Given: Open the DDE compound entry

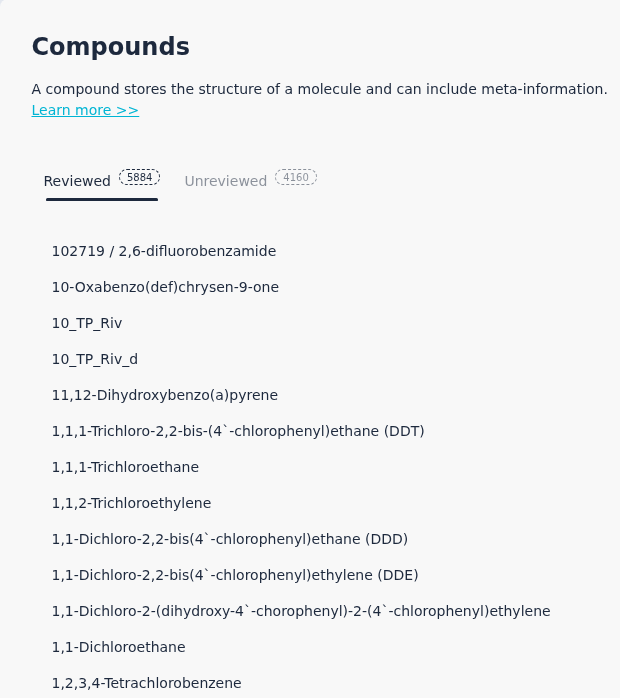Looking at the screenshot, I should (x=235, y=575).
